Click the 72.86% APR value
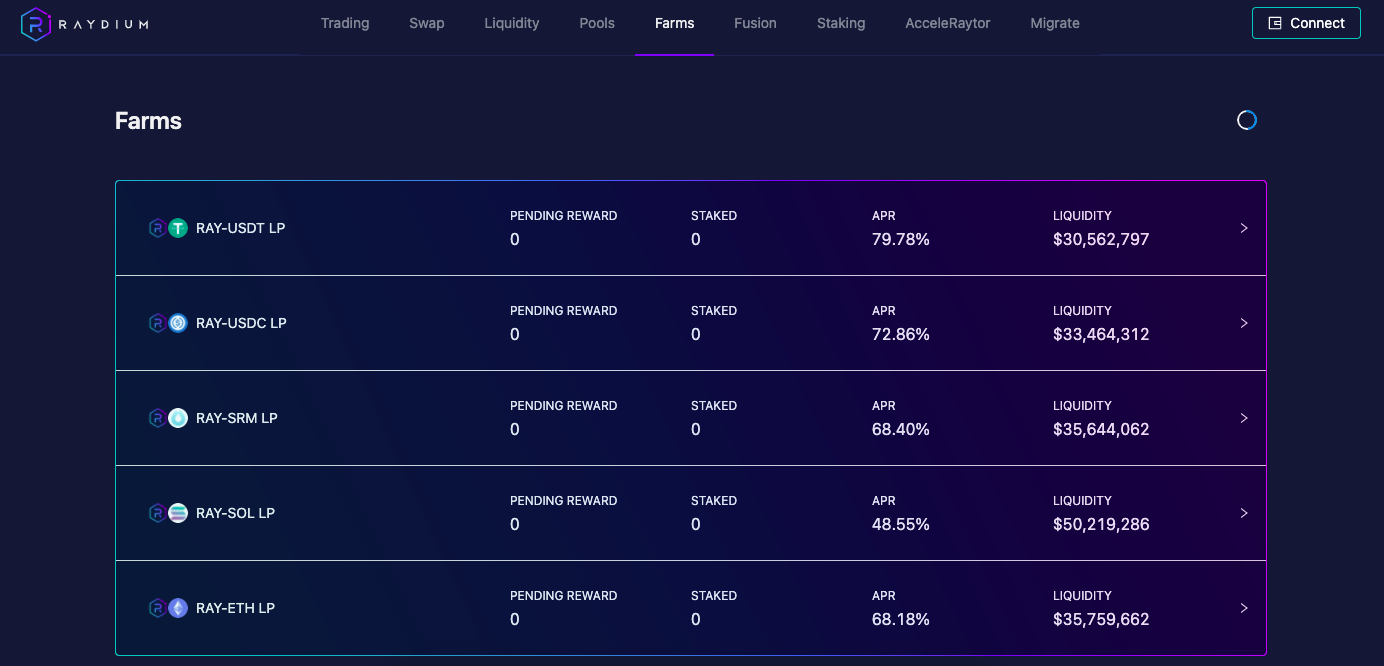Screen dimensions: 1384x666 point(901,334)
